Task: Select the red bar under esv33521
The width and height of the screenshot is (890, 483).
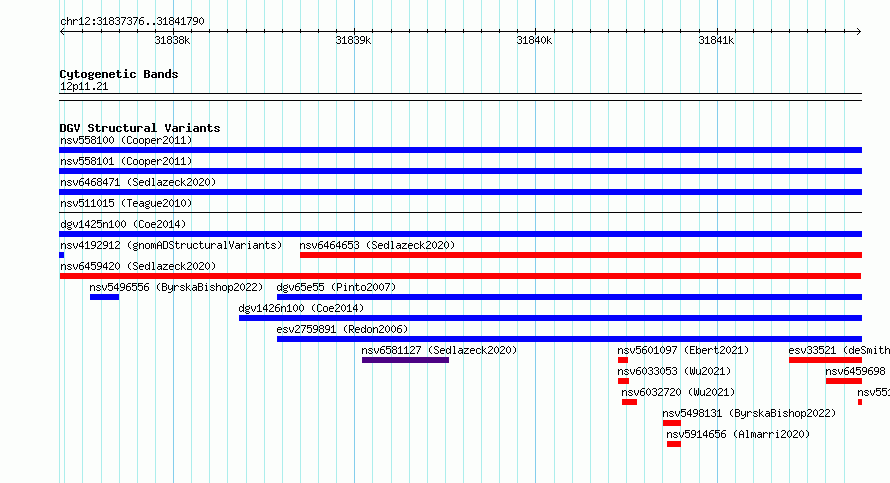Action: coord(825,360)
